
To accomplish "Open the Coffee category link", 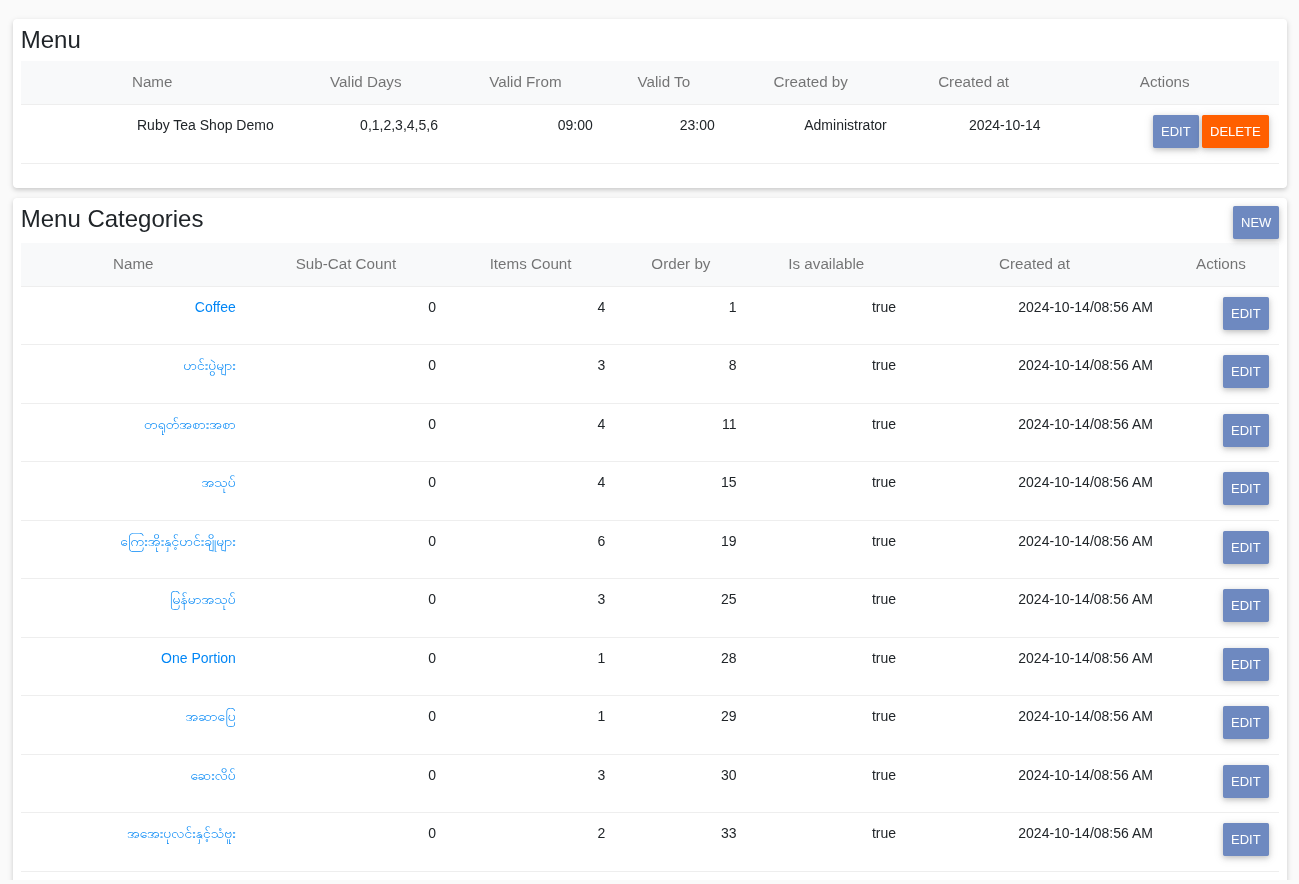I will (215, 307).
